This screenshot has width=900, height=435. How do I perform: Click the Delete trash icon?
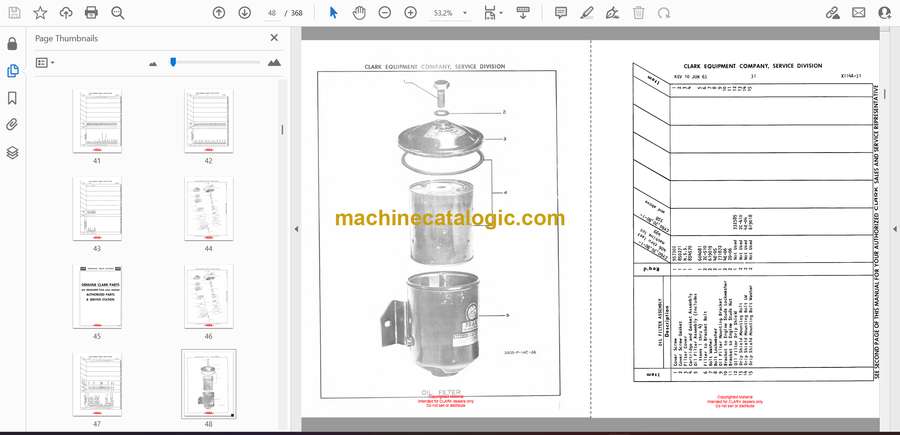click(638, 13)
